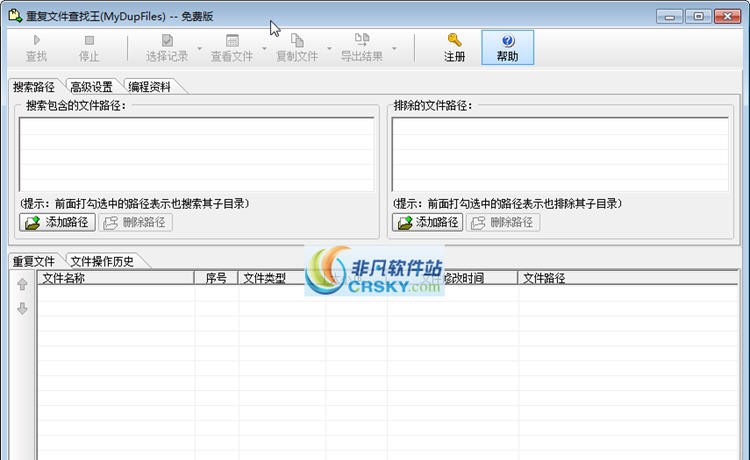Expand the 导出结果 dropdown arrow

pyautogui.click(x=394, y=48)
